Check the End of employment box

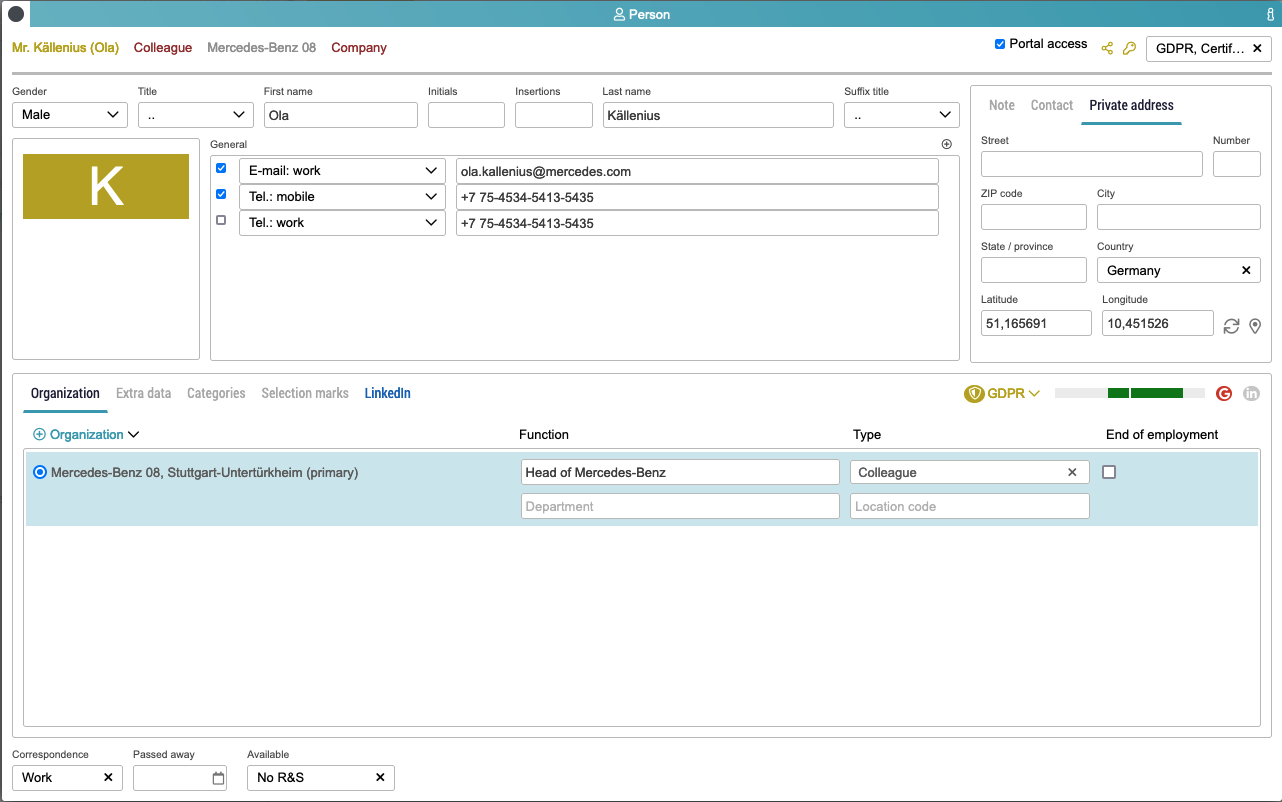click(1109, 472)
